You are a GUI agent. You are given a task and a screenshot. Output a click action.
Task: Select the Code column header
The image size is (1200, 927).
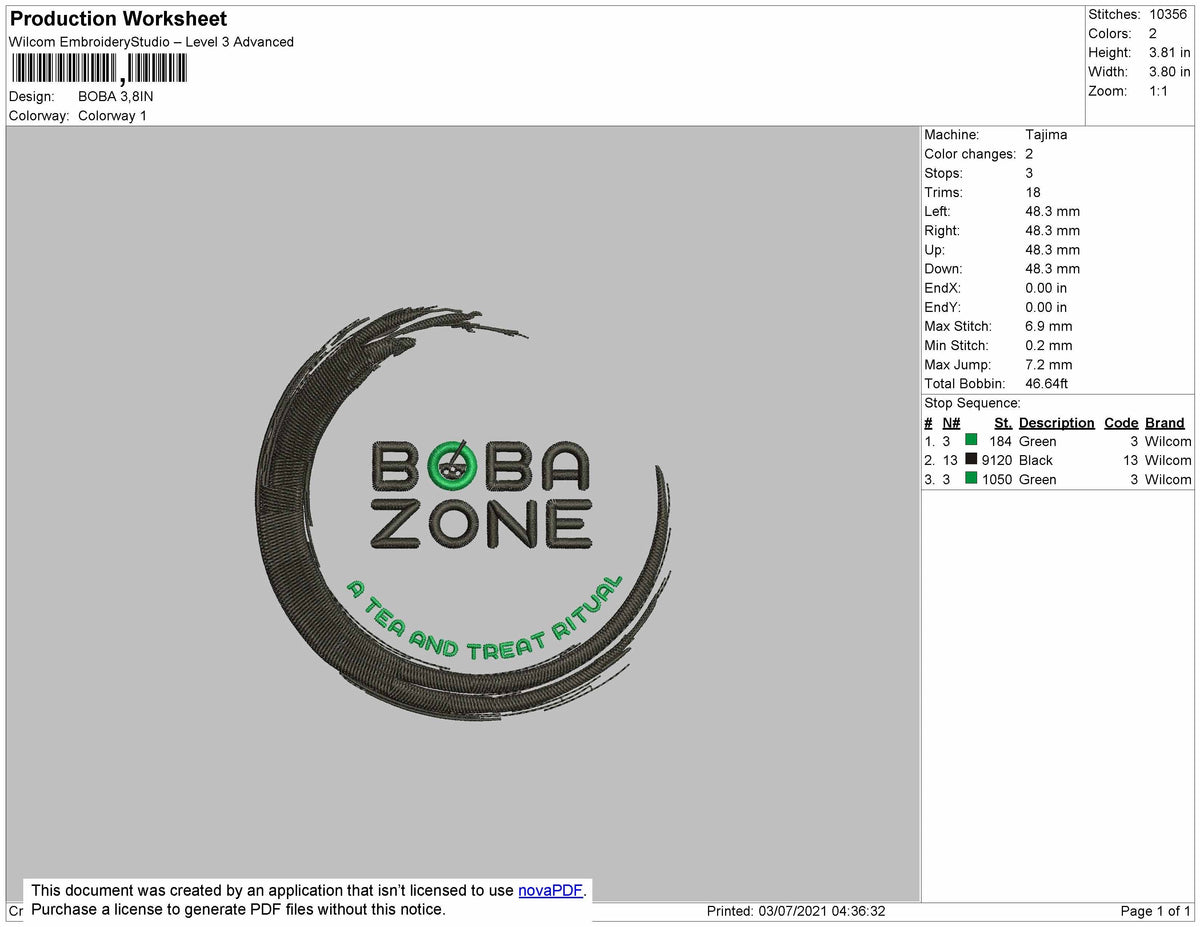(1121, 422)
